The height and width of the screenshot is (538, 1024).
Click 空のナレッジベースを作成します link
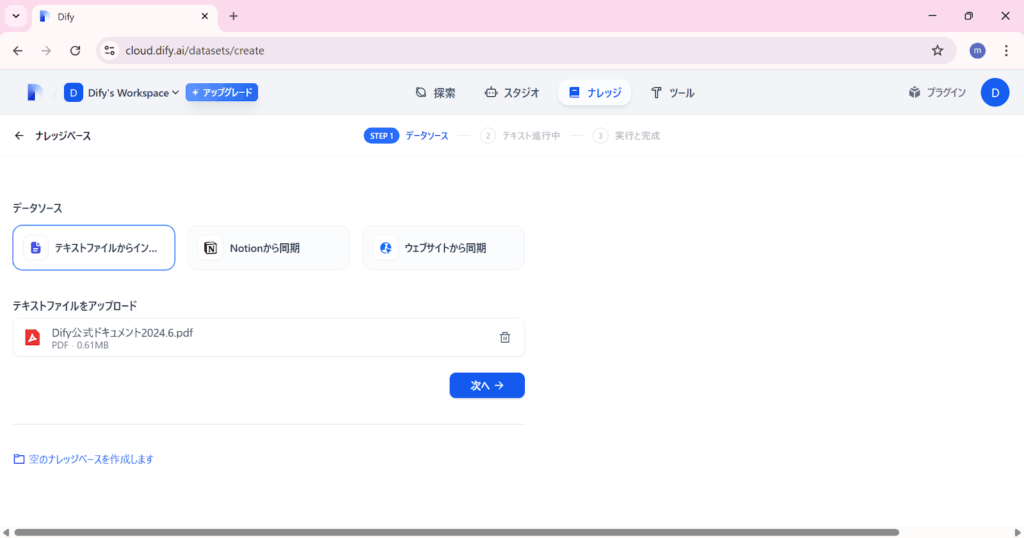[84, 460]
